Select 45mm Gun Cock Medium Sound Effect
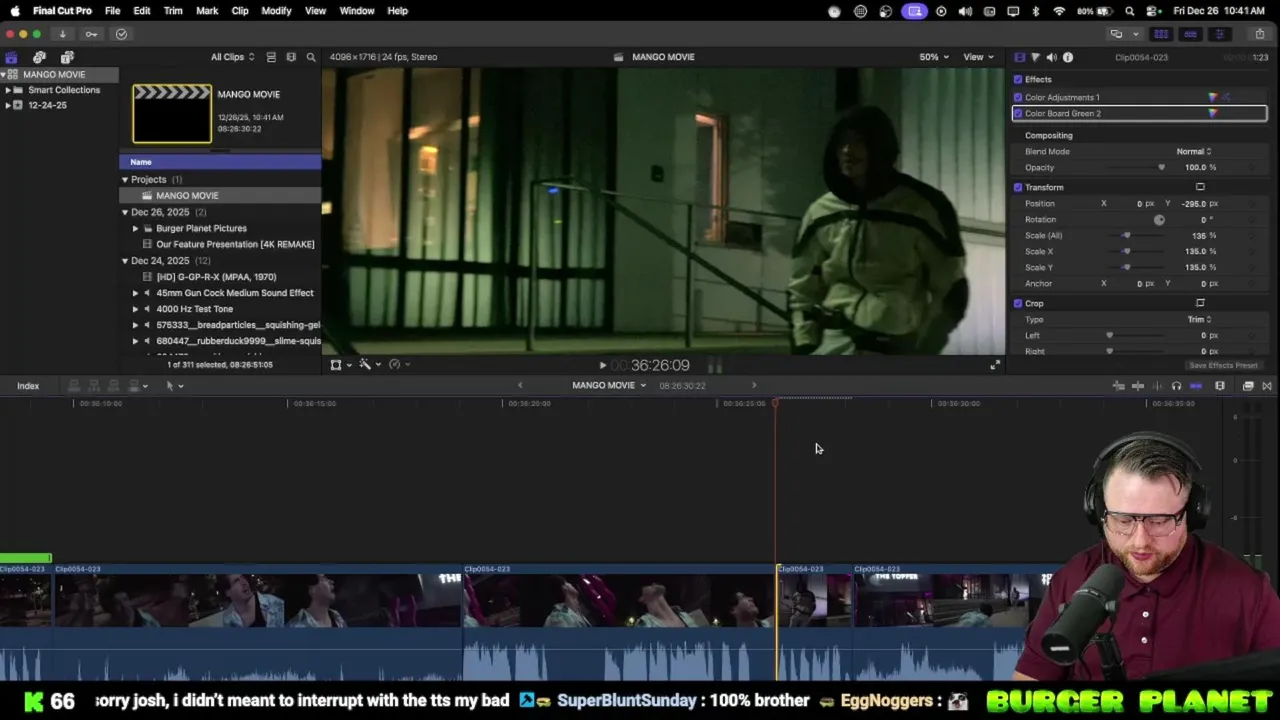Image resolution: width=1280 pixels, height=720 pixels. coord(234,293)
